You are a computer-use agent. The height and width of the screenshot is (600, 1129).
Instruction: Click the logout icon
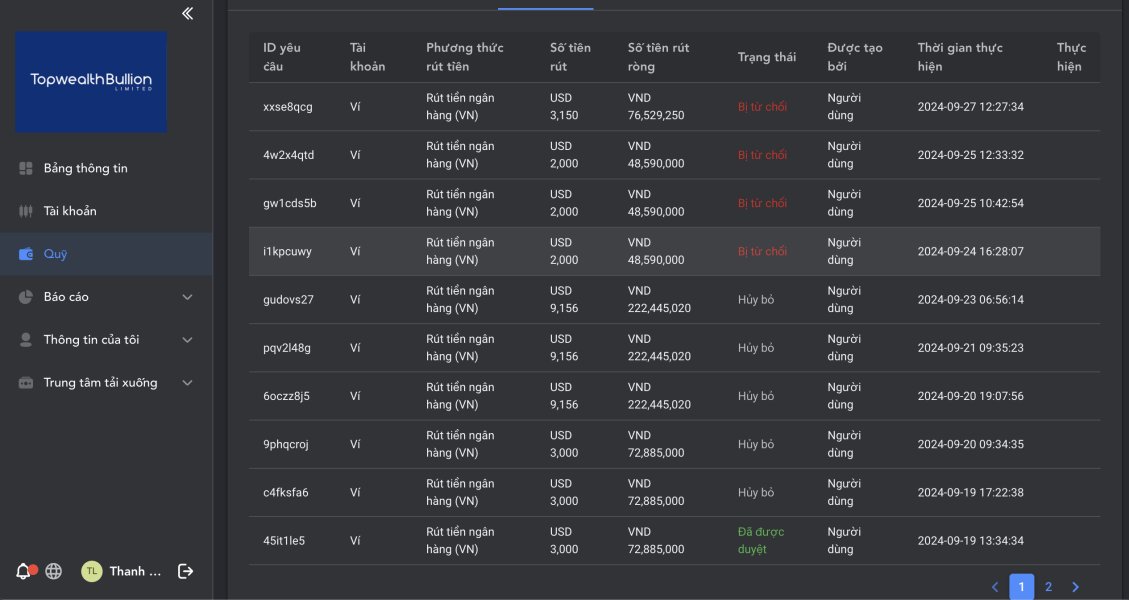click(x=185, y=571)
